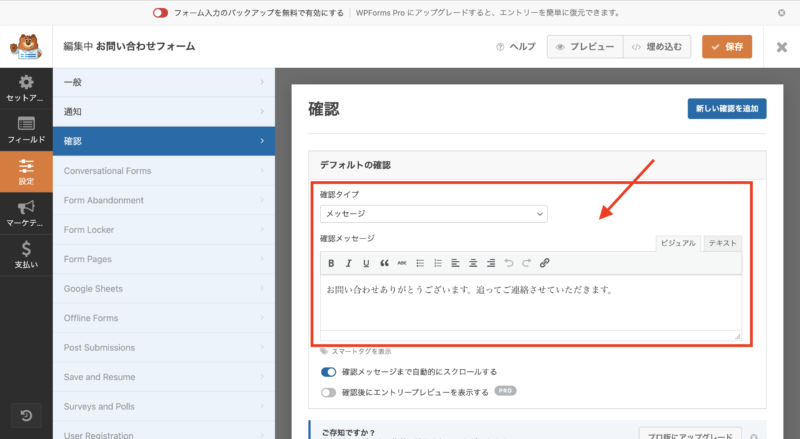
Task: Toggle auto-scroll to the confirmation message
Action: pos(329,372)
